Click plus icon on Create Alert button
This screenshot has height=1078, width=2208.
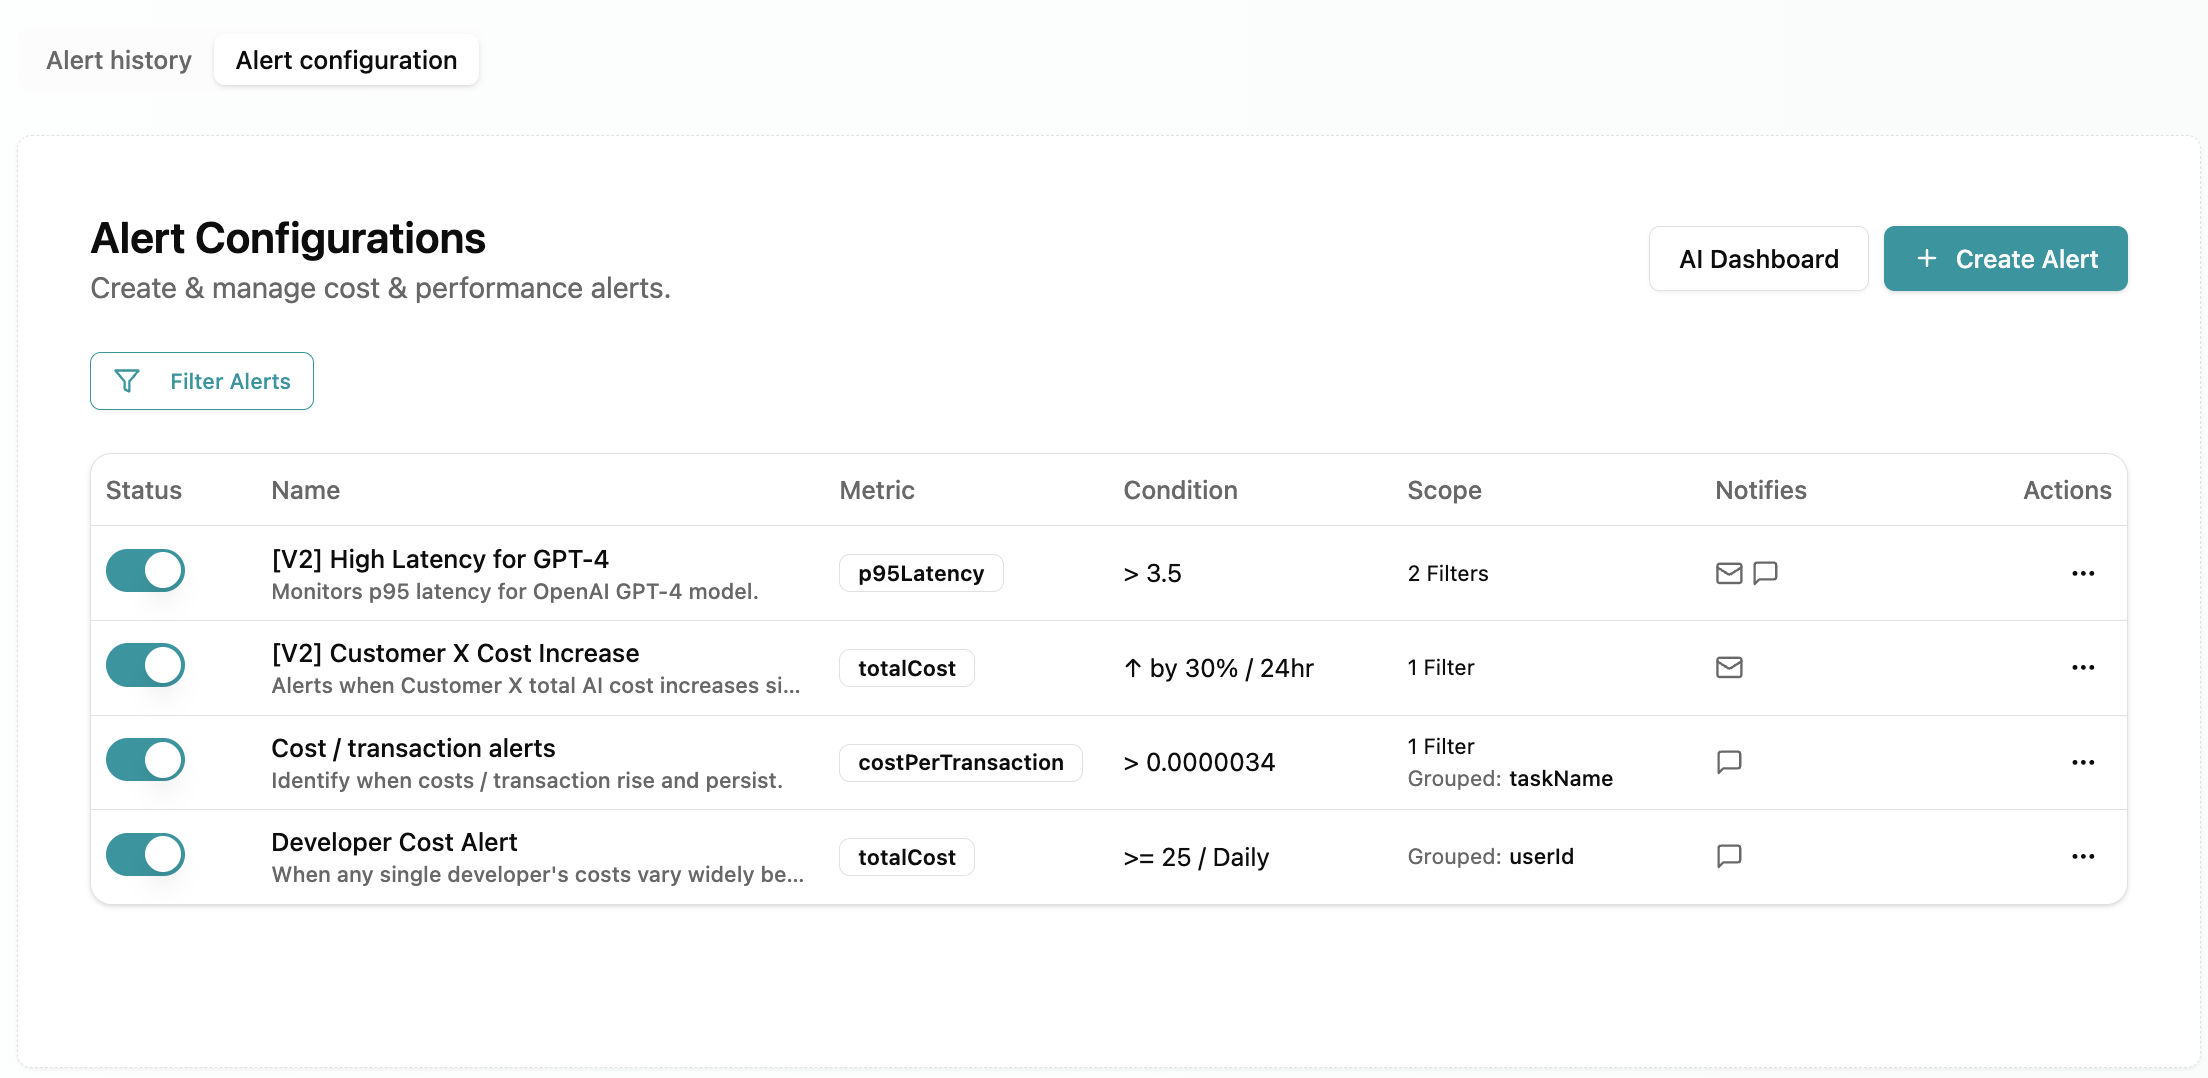[1926, 259]
